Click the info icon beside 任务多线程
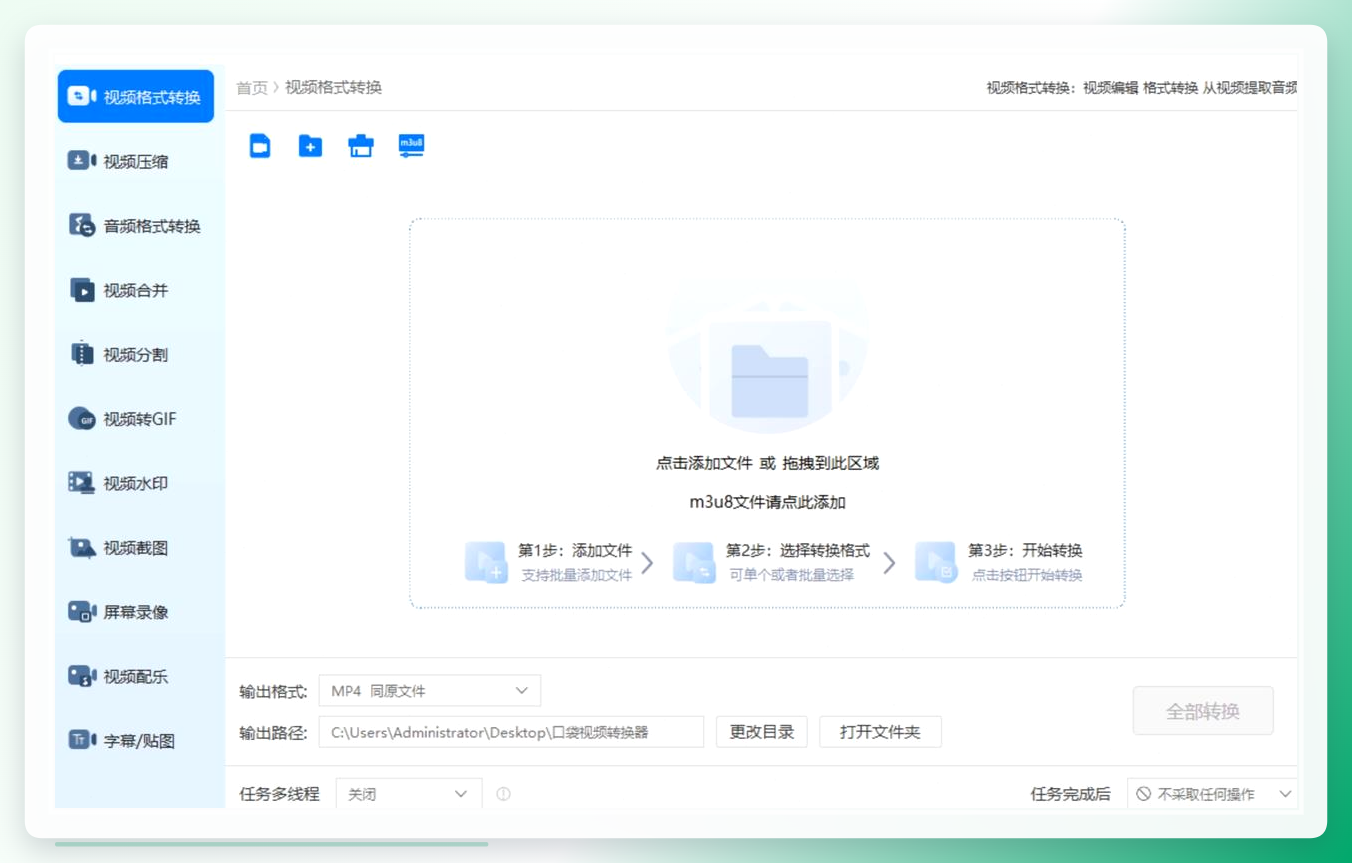Viewport: 1352px width, 863px height. point(503,794)
